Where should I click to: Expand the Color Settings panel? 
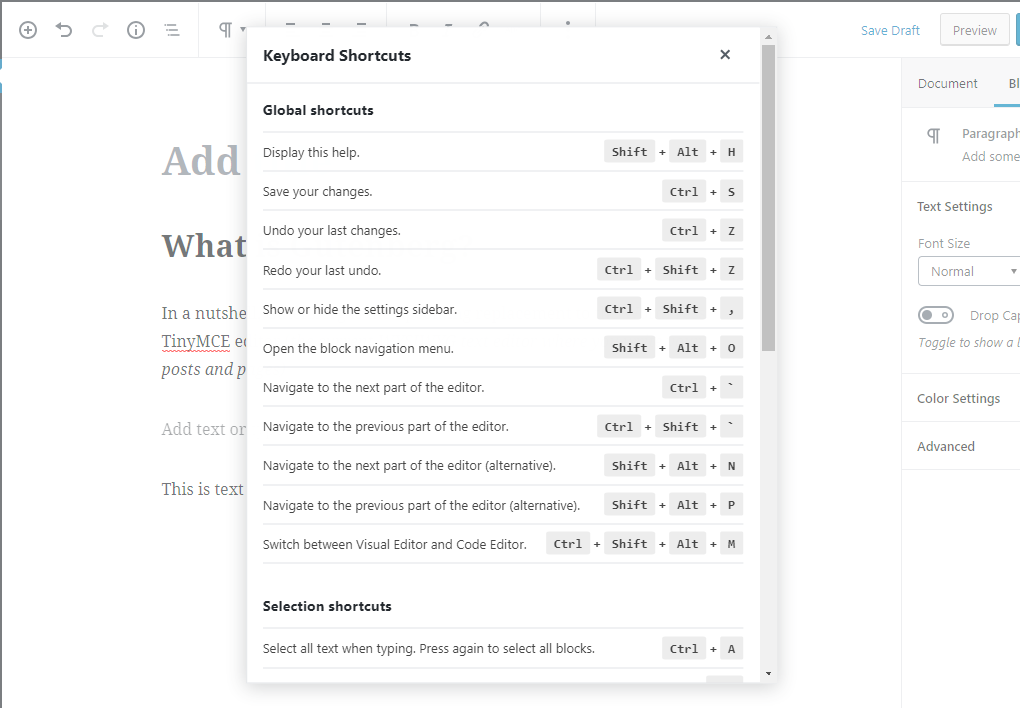pos(961,398)
